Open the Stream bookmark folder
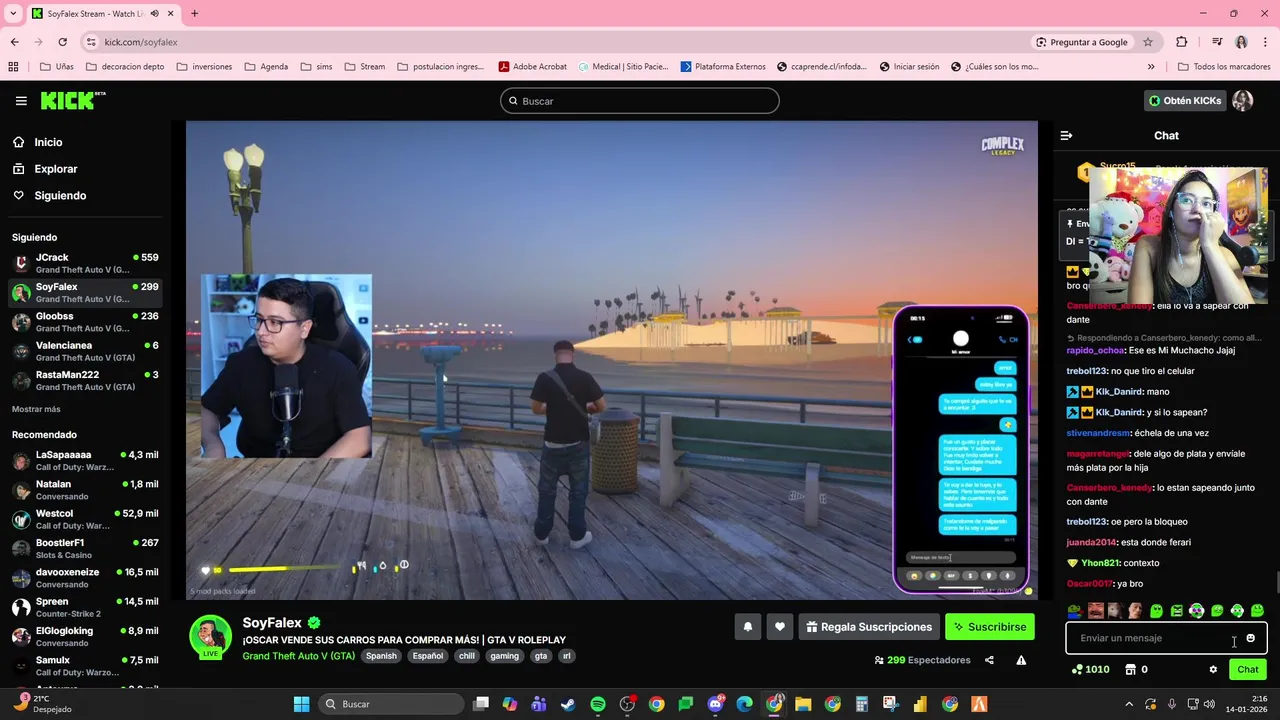Viewport: 1280px width, 720px height. coord(365,67)
